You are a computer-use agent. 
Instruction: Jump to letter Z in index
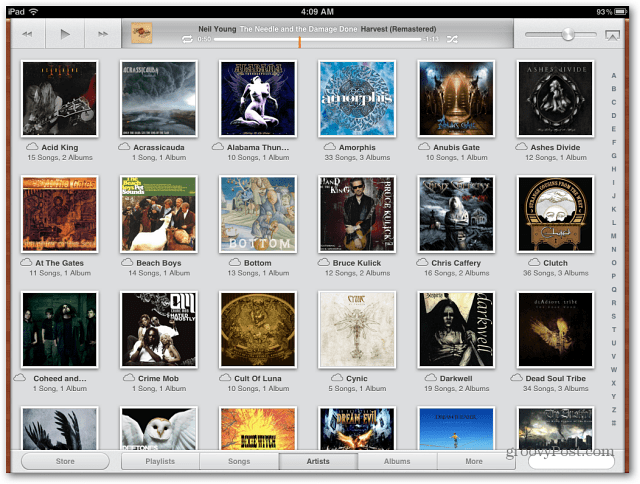click(613, 410)
